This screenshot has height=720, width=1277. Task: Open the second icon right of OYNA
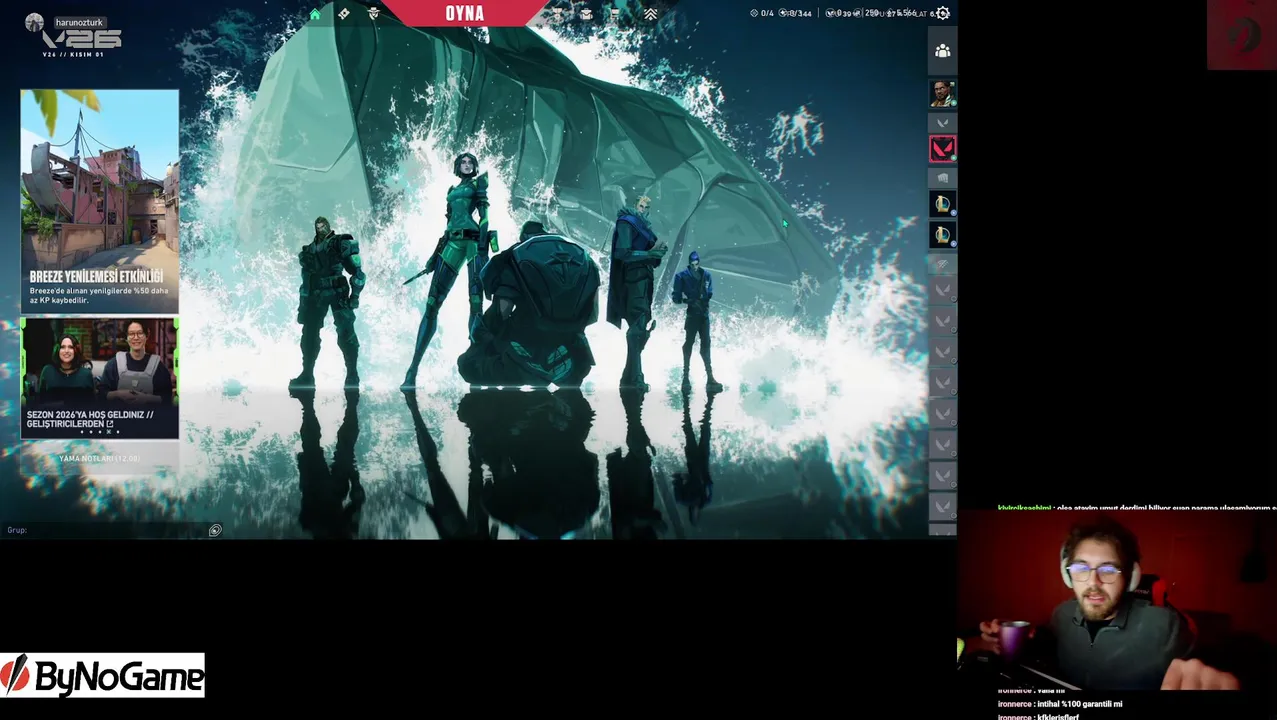(586, 14)
